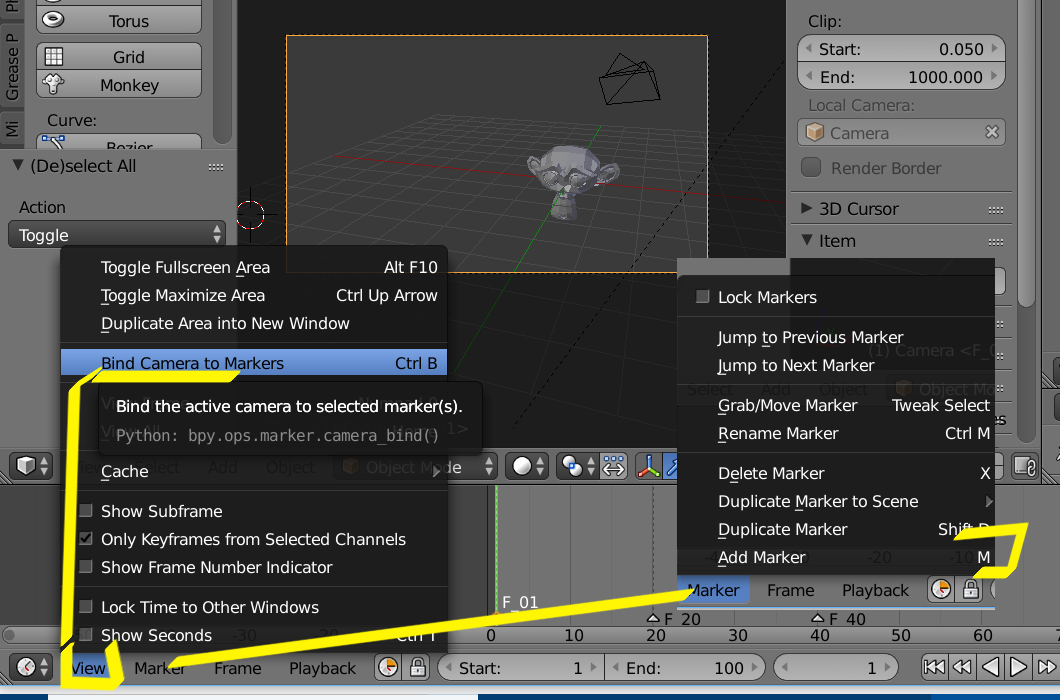The height and width of the screenshot is (700, 1060).
Task: Toggle use preview range clock icon bottom
Action: (x=388, y=668)
